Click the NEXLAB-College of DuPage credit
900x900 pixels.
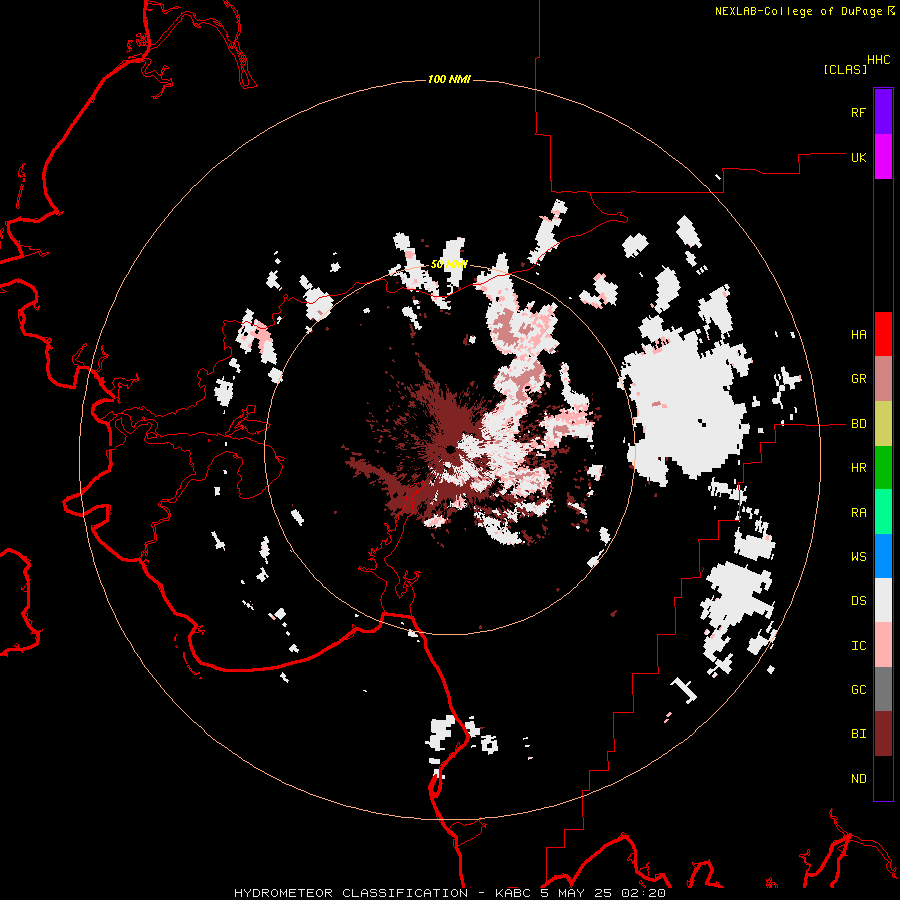tap(804, 11)
